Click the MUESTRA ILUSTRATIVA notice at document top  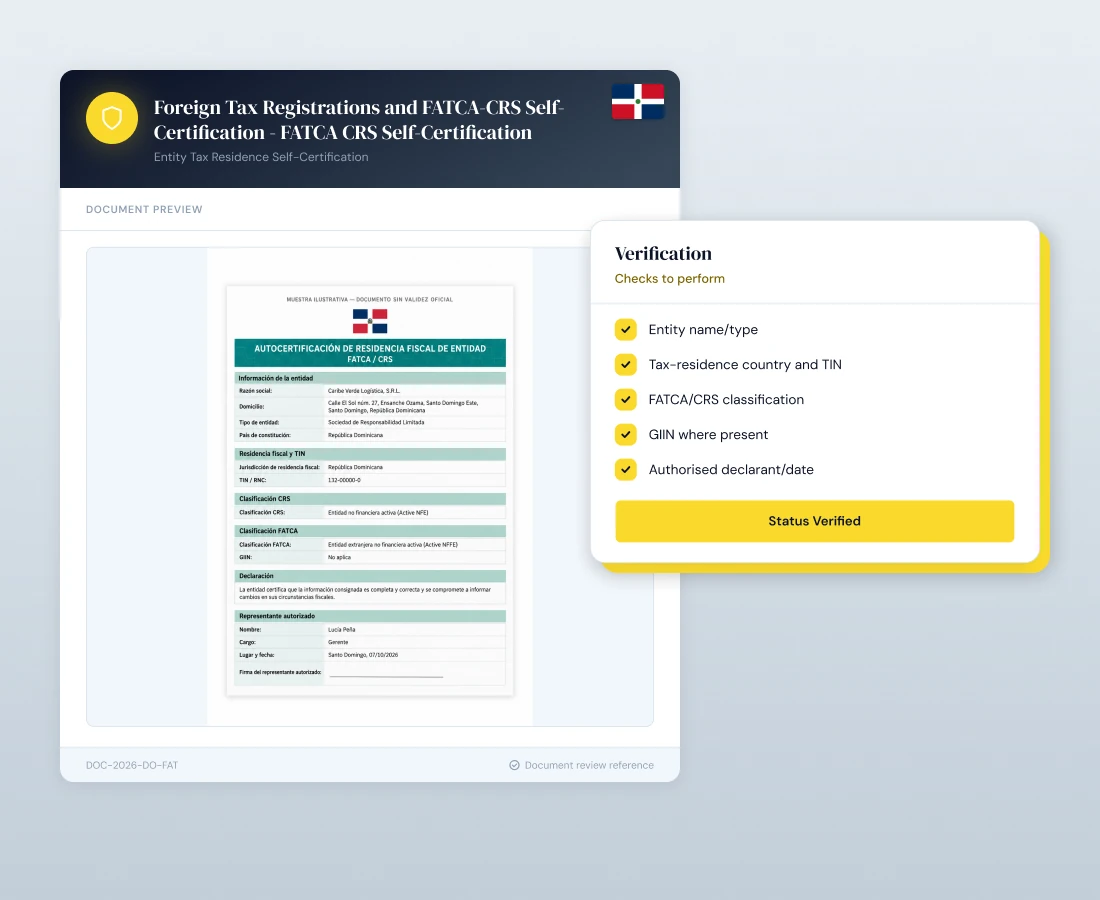click(370, 300)
